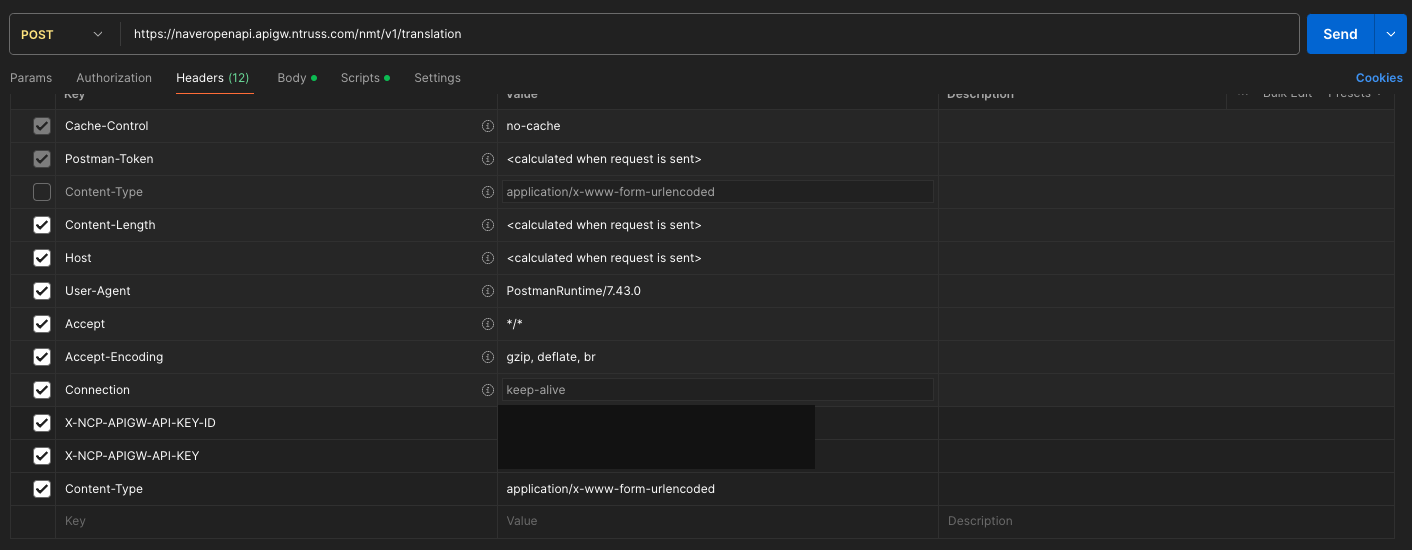Viewport: 1412px width, 550px height.
Task: Click the Content-Length key text
Action: click(x=110, y=225)
